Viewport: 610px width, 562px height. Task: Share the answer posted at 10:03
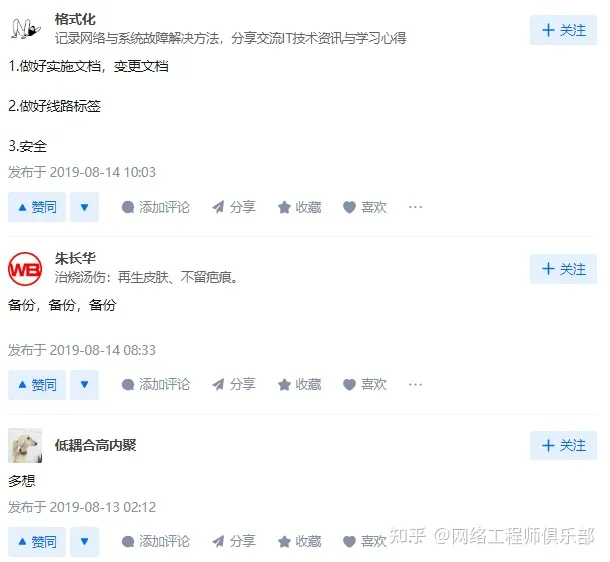tap(233, 207)
